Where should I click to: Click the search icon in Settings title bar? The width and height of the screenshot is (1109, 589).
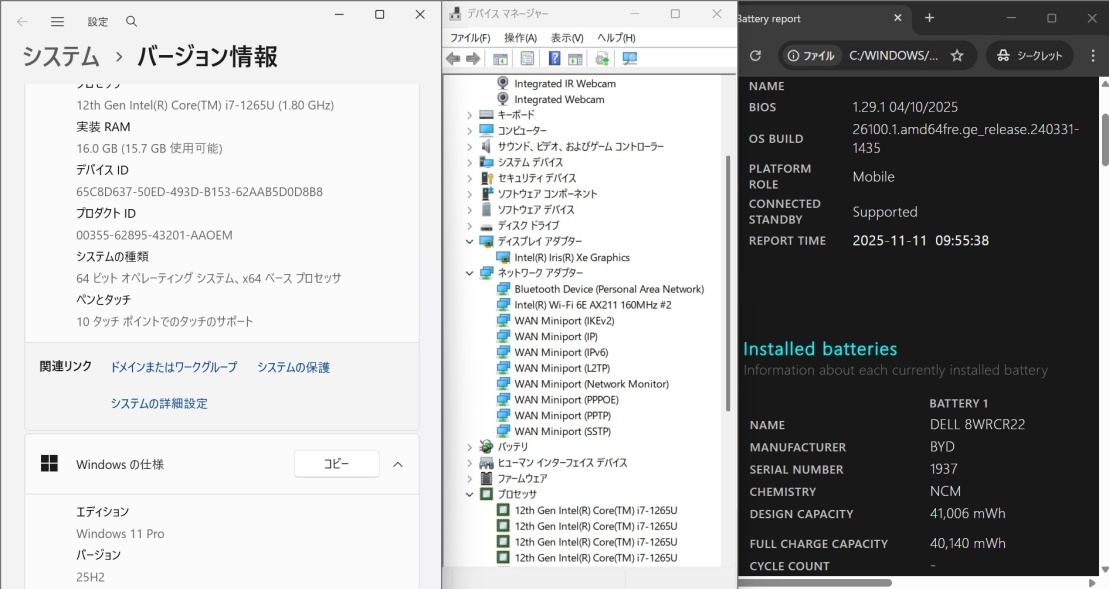(131, 21)
